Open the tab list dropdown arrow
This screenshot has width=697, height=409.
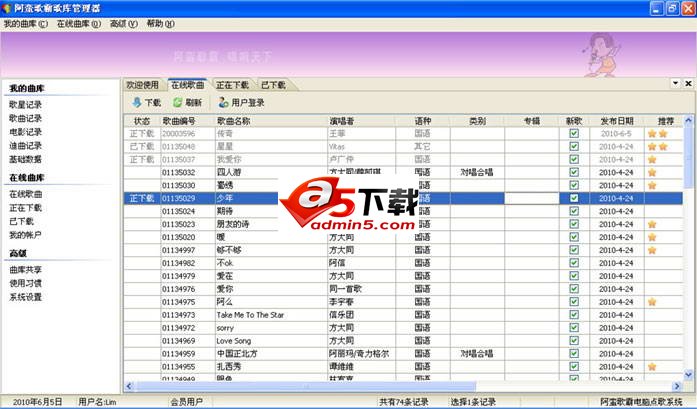click(675, 83)
